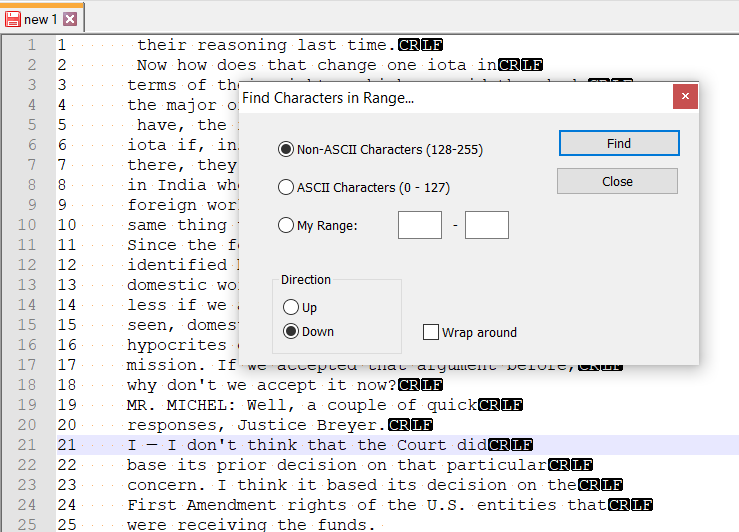Click the red save icon on new 1 tab
The width and height of the screenshot is (739, 532).
point(12,19)
